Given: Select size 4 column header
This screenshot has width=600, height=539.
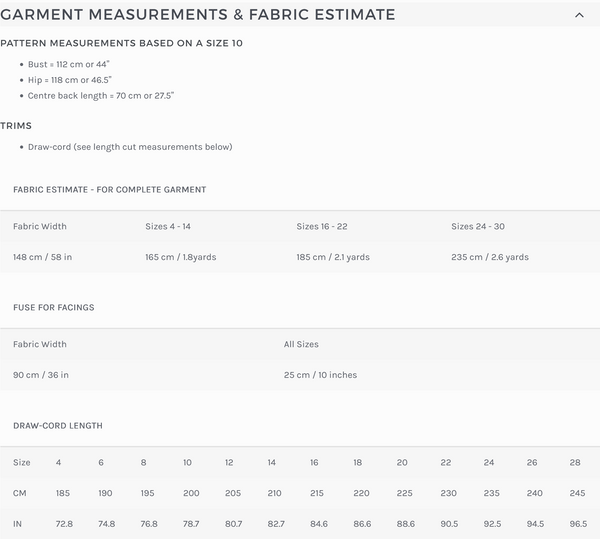Looking at the screenshot, I should point(58,462).
